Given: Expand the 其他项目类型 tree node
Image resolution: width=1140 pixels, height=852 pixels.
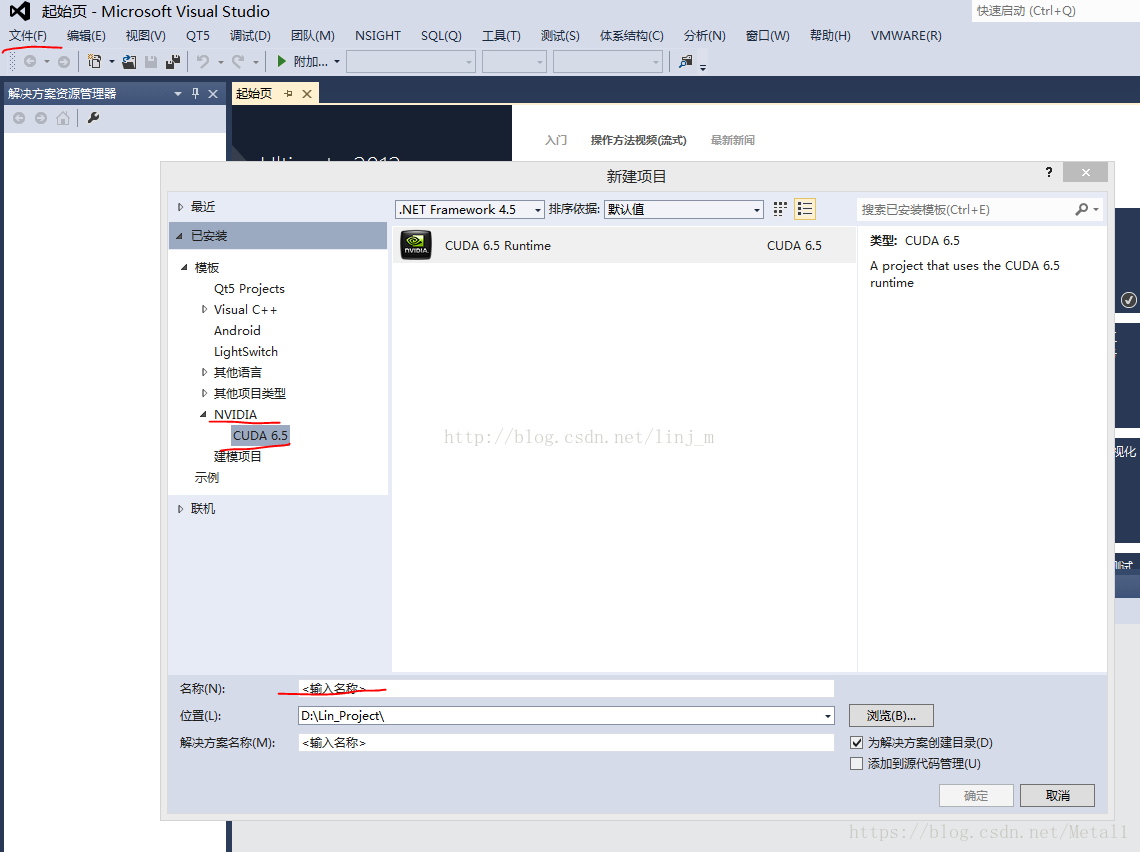Looking at the screenshot, I should click(204, 393).
